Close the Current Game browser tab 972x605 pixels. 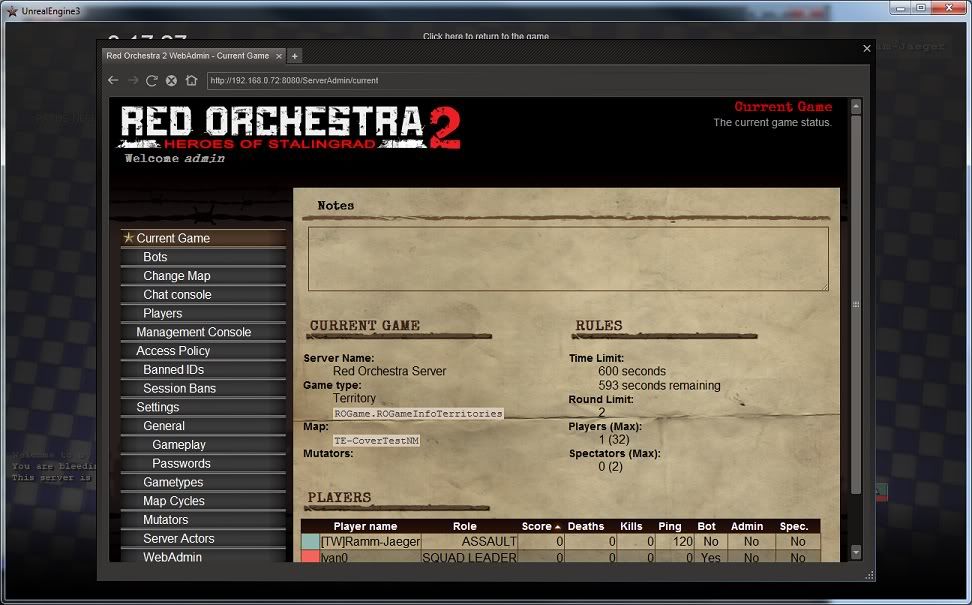pyautogui.click(x=279, y=56)
